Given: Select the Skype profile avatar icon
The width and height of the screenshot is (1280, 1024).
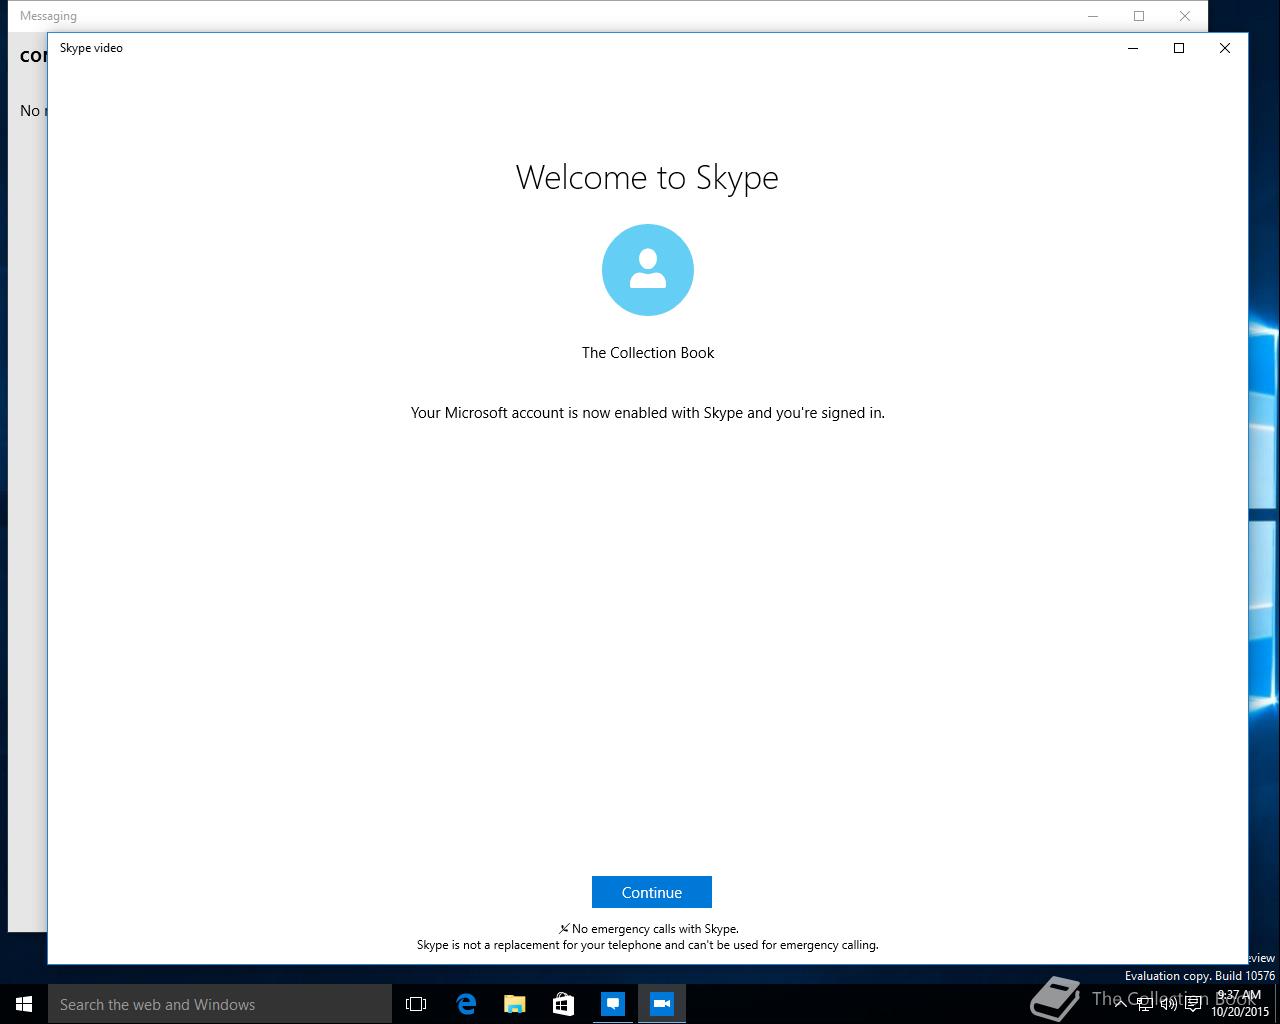Looking at the screenshot, I should point(648,270).
